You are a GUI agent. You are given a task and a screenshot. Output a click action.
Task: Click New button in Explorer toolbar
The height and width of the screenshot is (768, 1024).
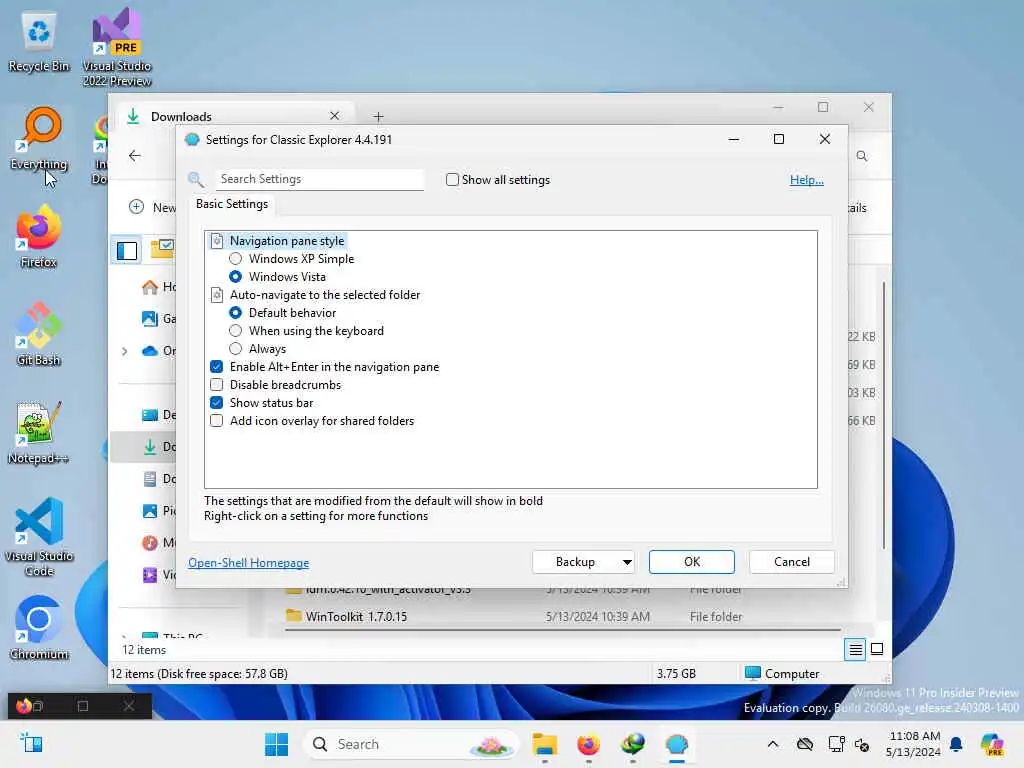(152, 207)
